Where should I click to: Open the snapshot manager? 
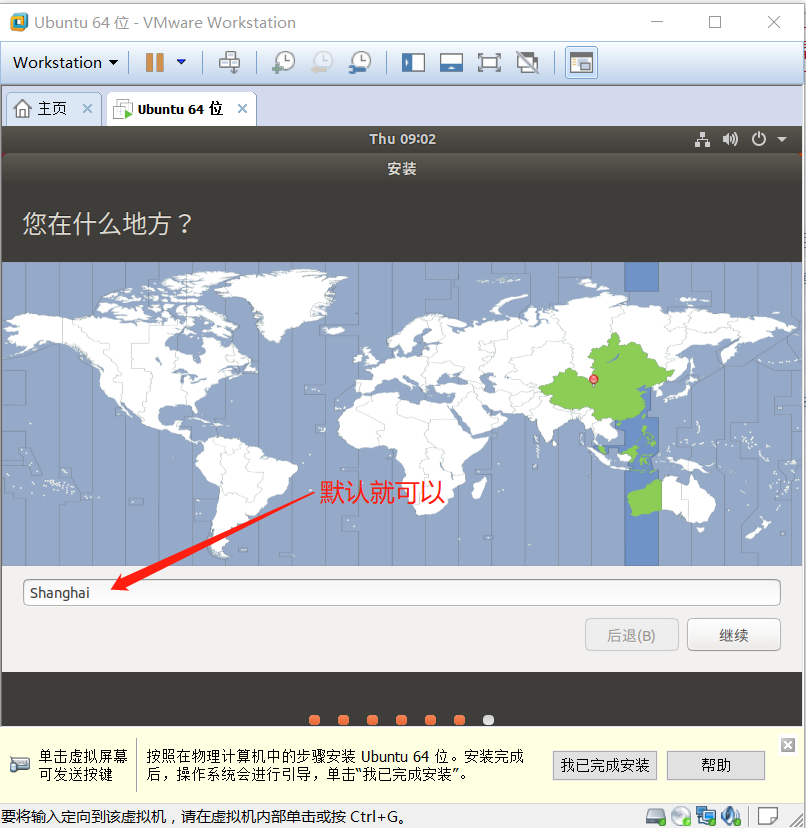coord(360,62)
